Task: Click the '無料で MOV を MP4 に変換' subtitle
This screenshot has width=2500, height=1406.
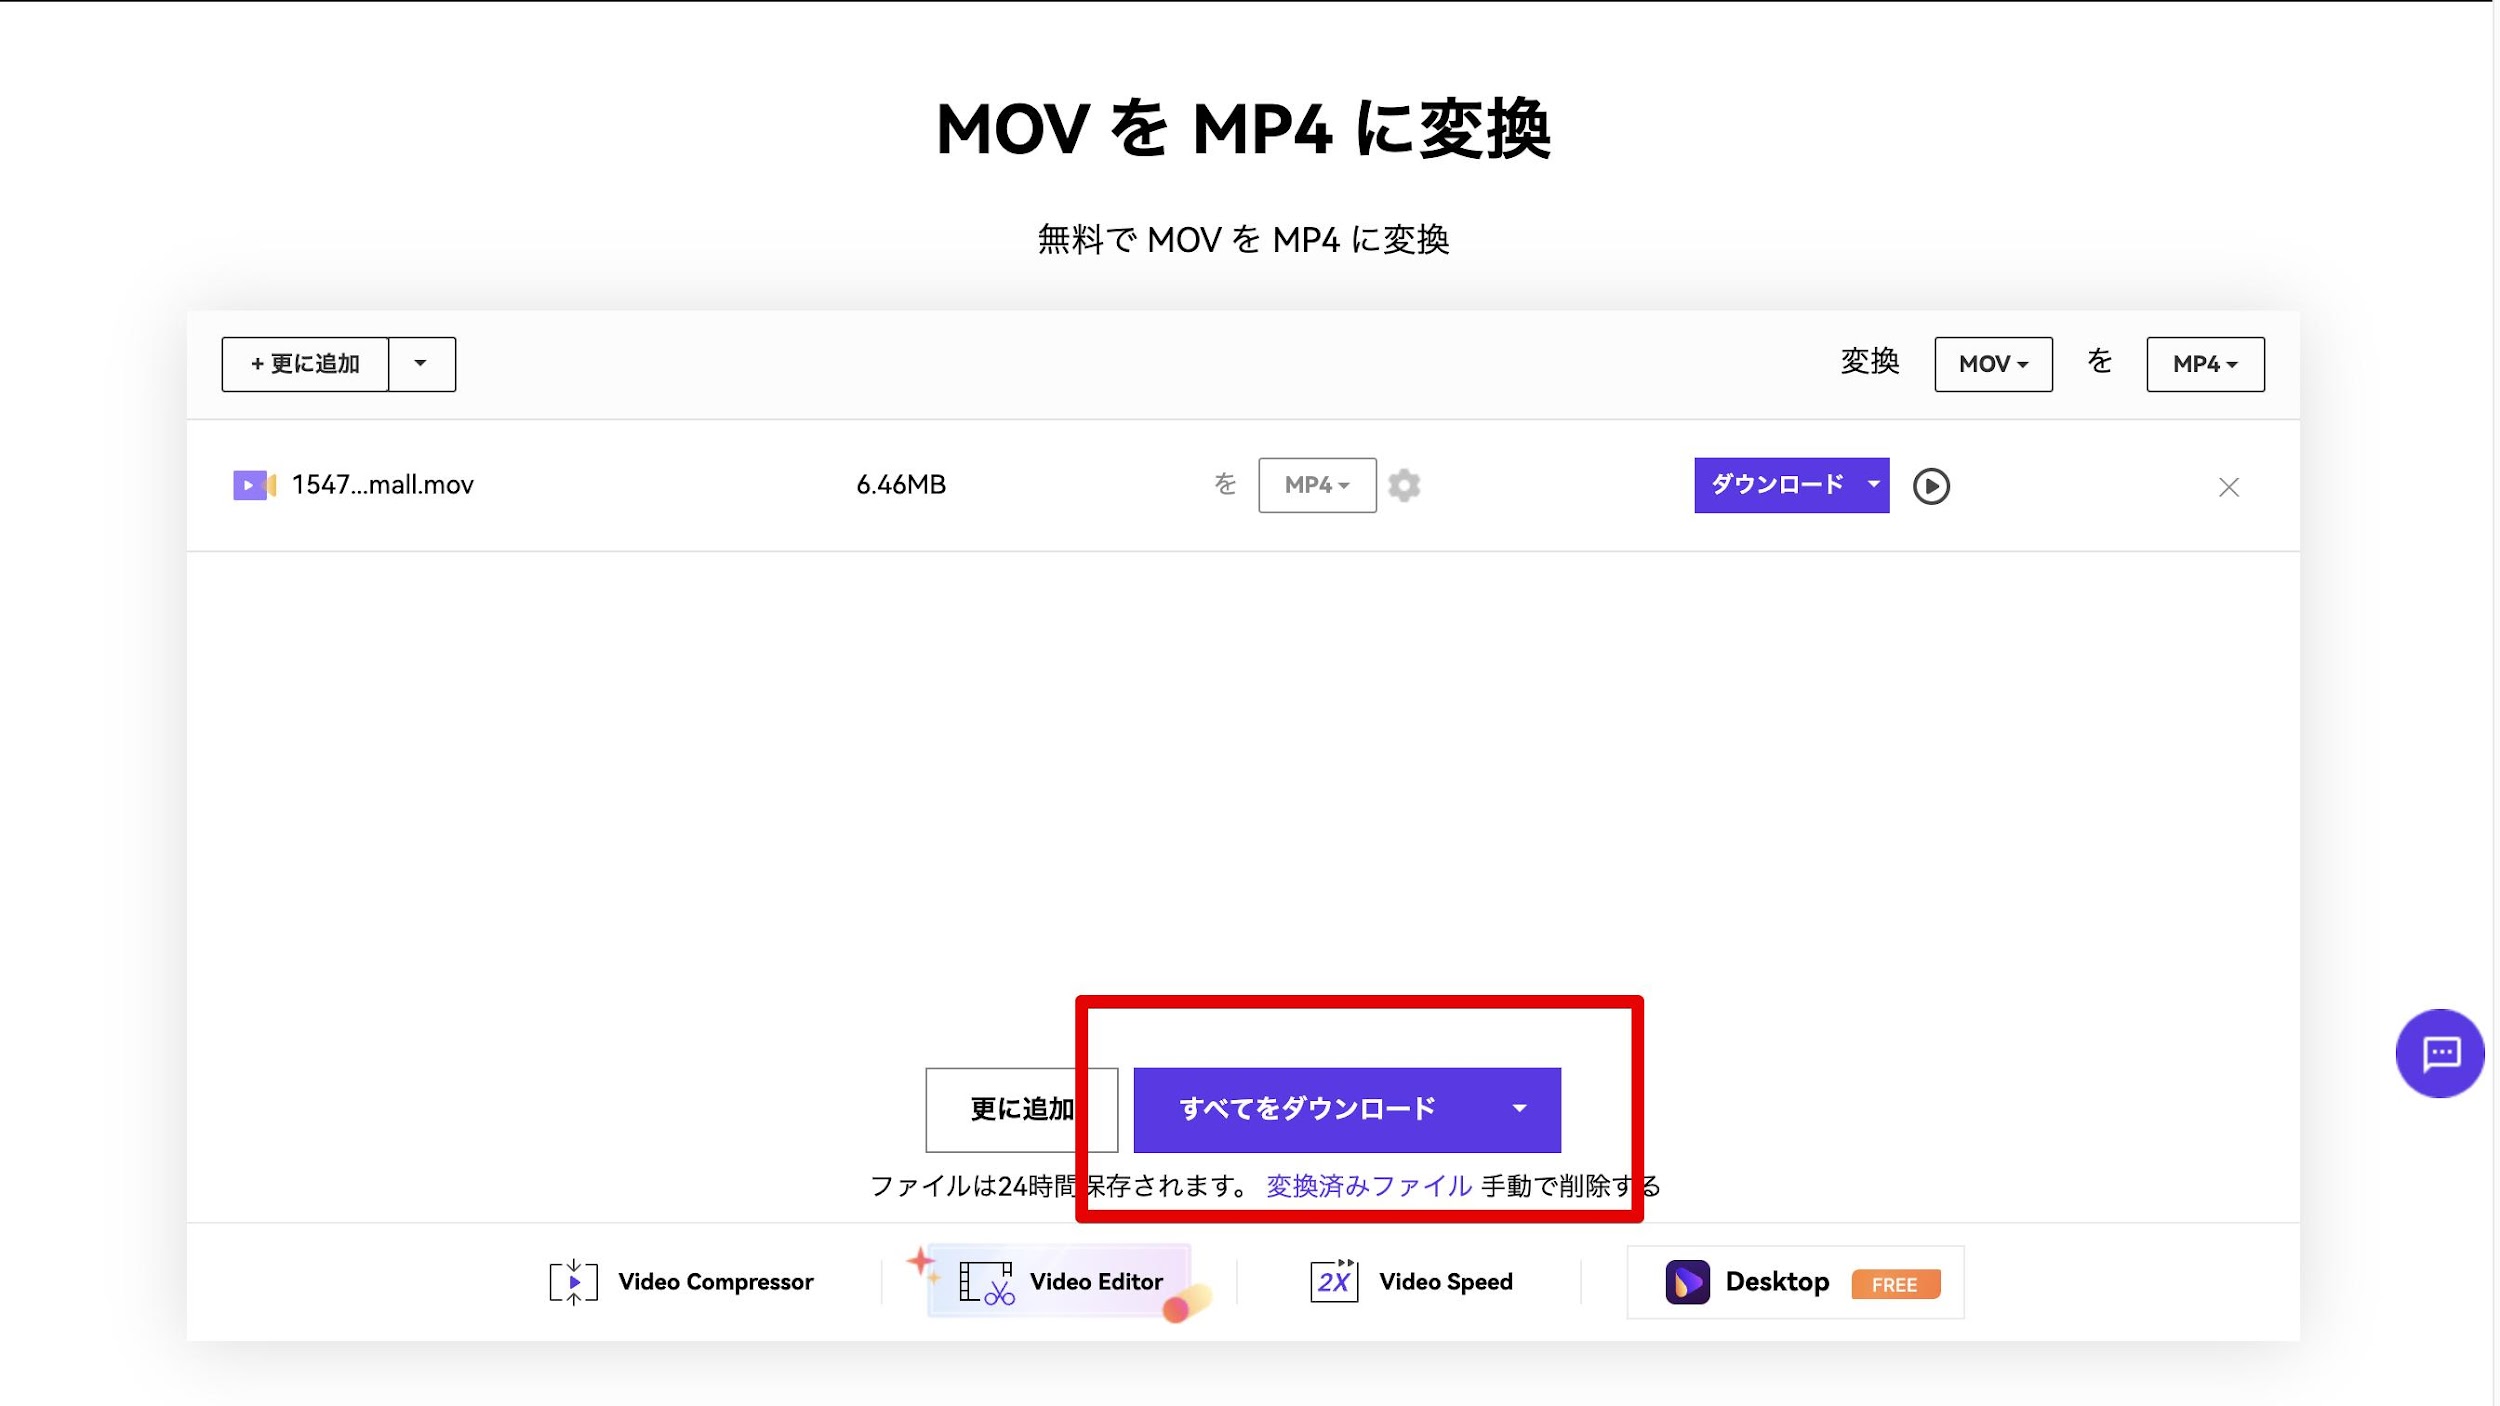Action: (1243, 240)
